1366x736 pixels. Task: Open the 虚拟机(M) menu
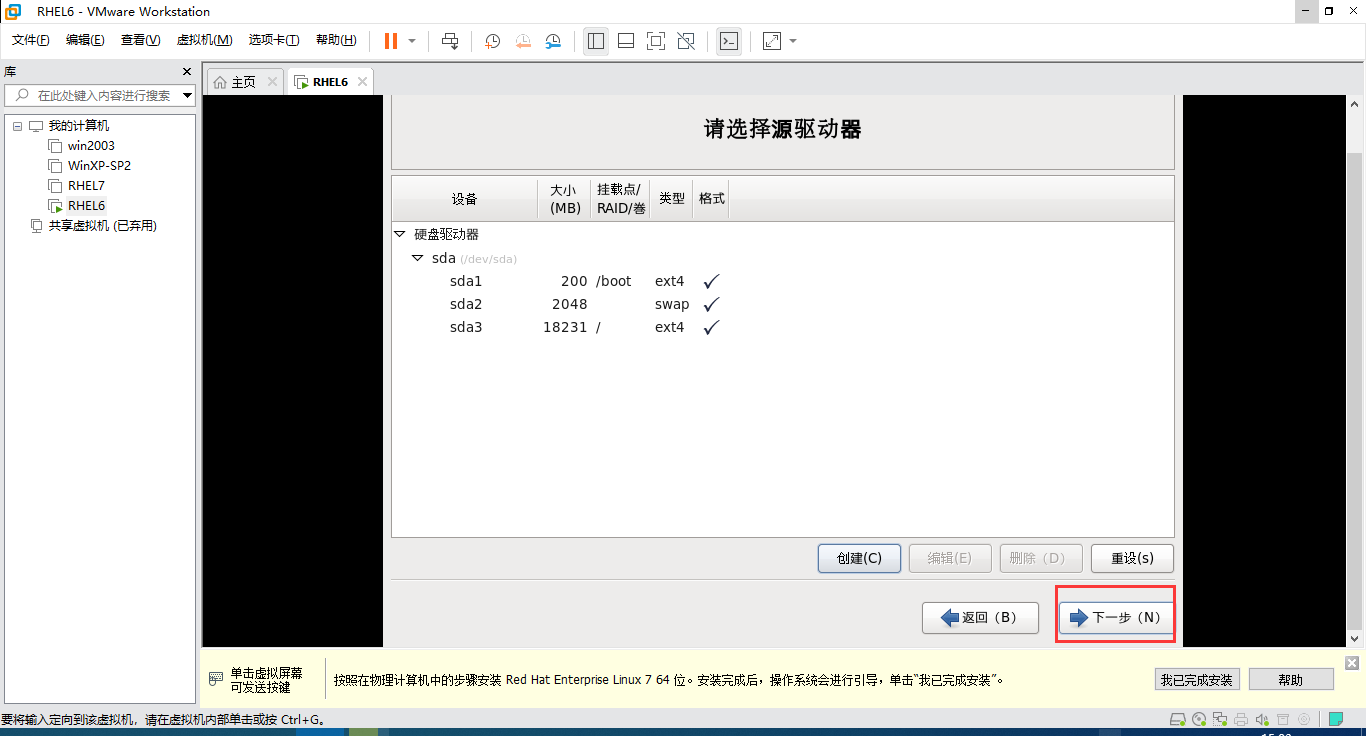tap(204, 40)
